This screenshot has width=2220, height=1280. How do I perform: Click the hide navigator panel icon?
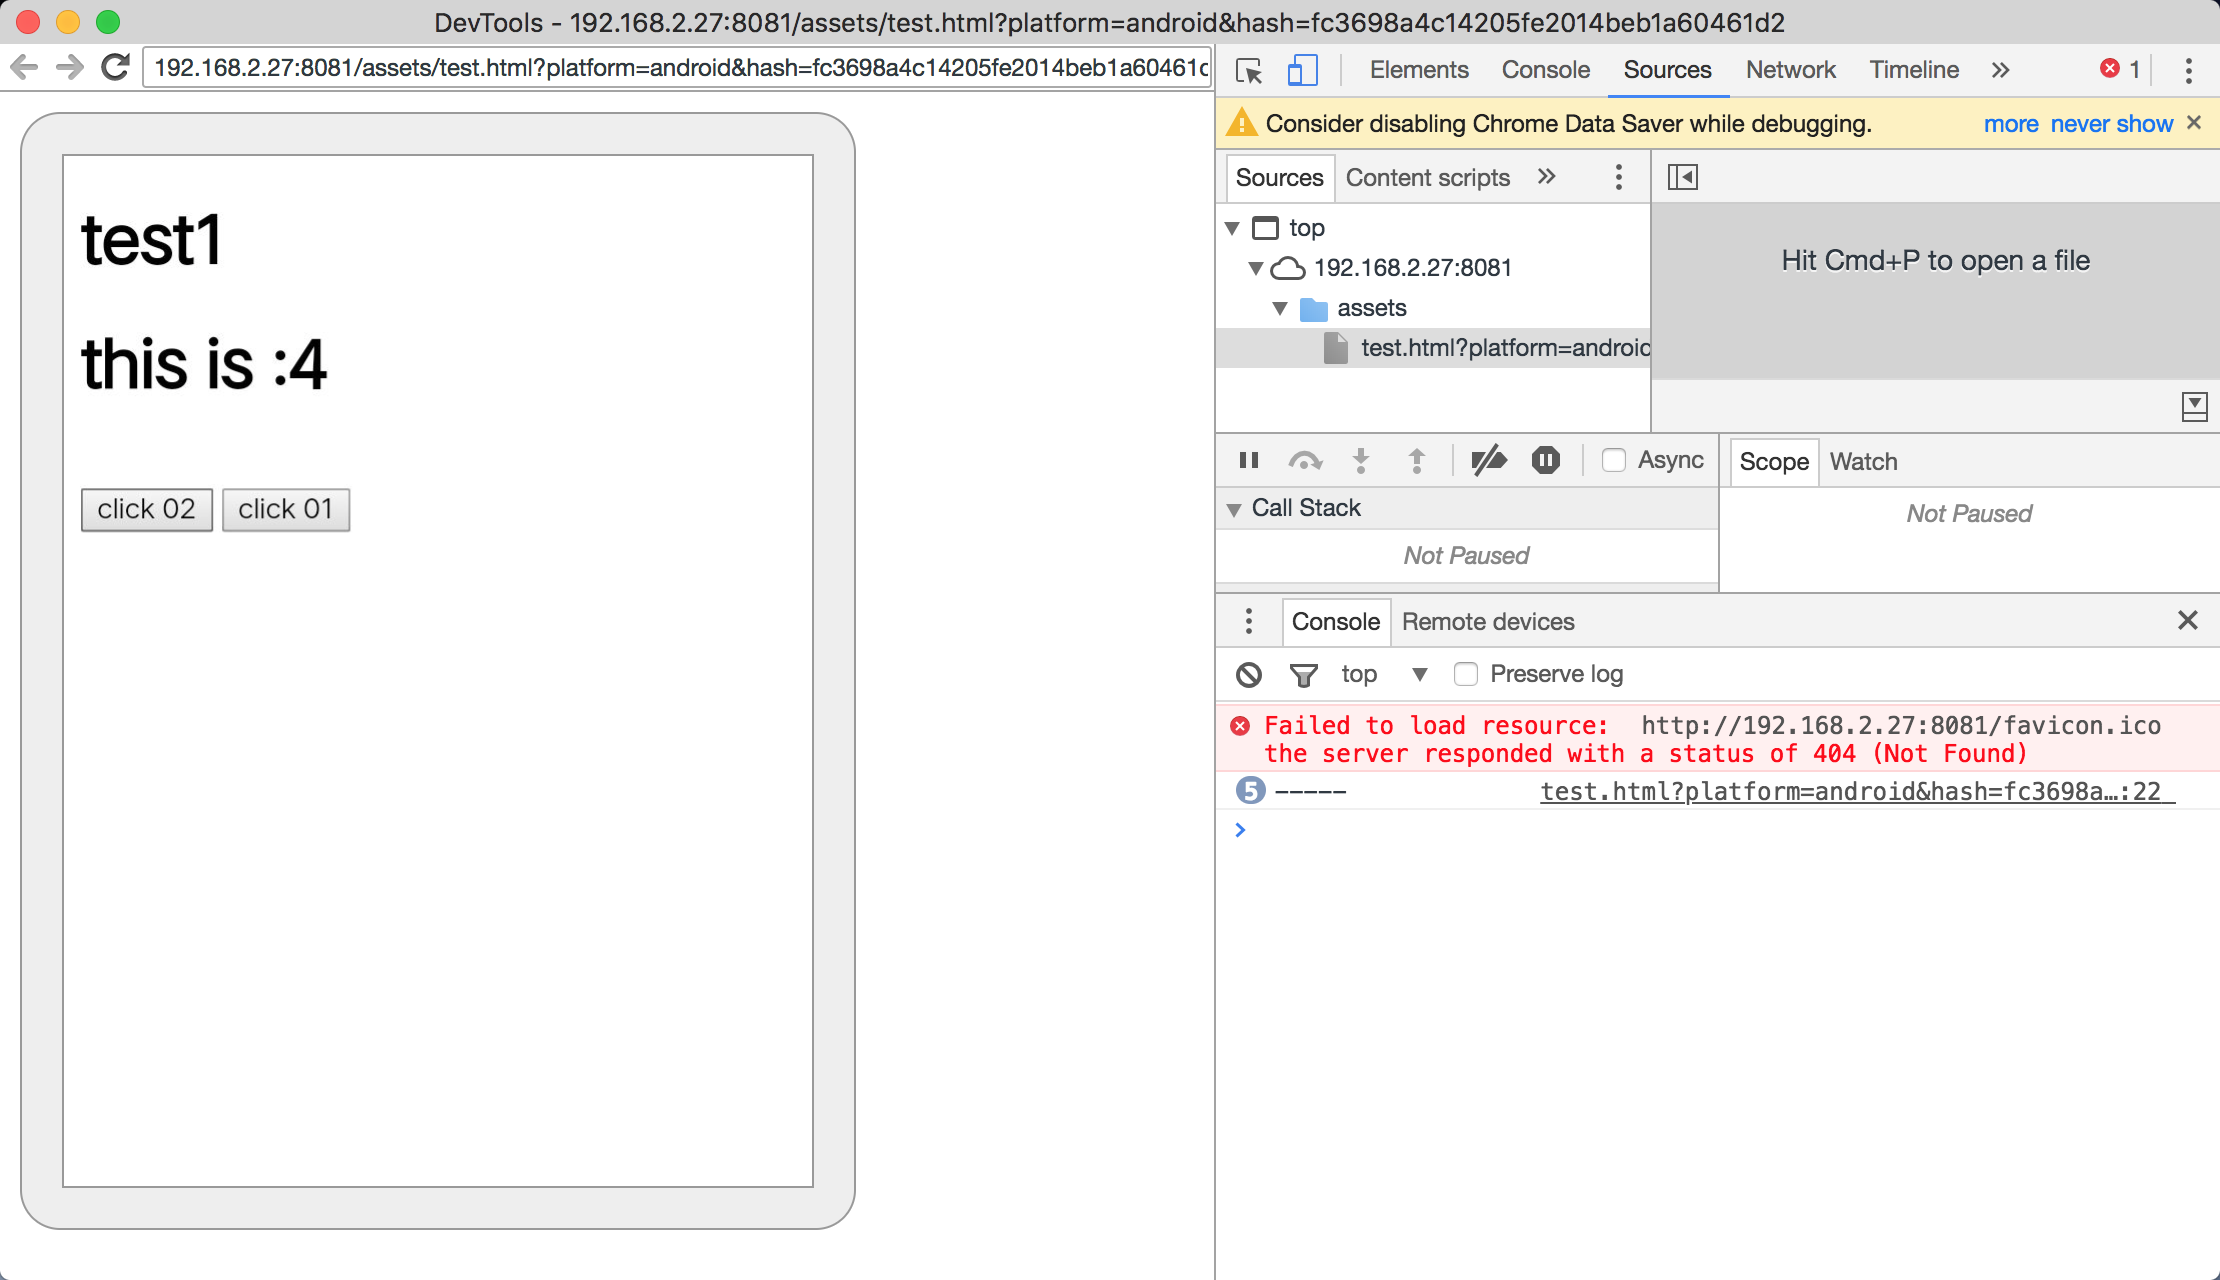[x=1682, y=178]
